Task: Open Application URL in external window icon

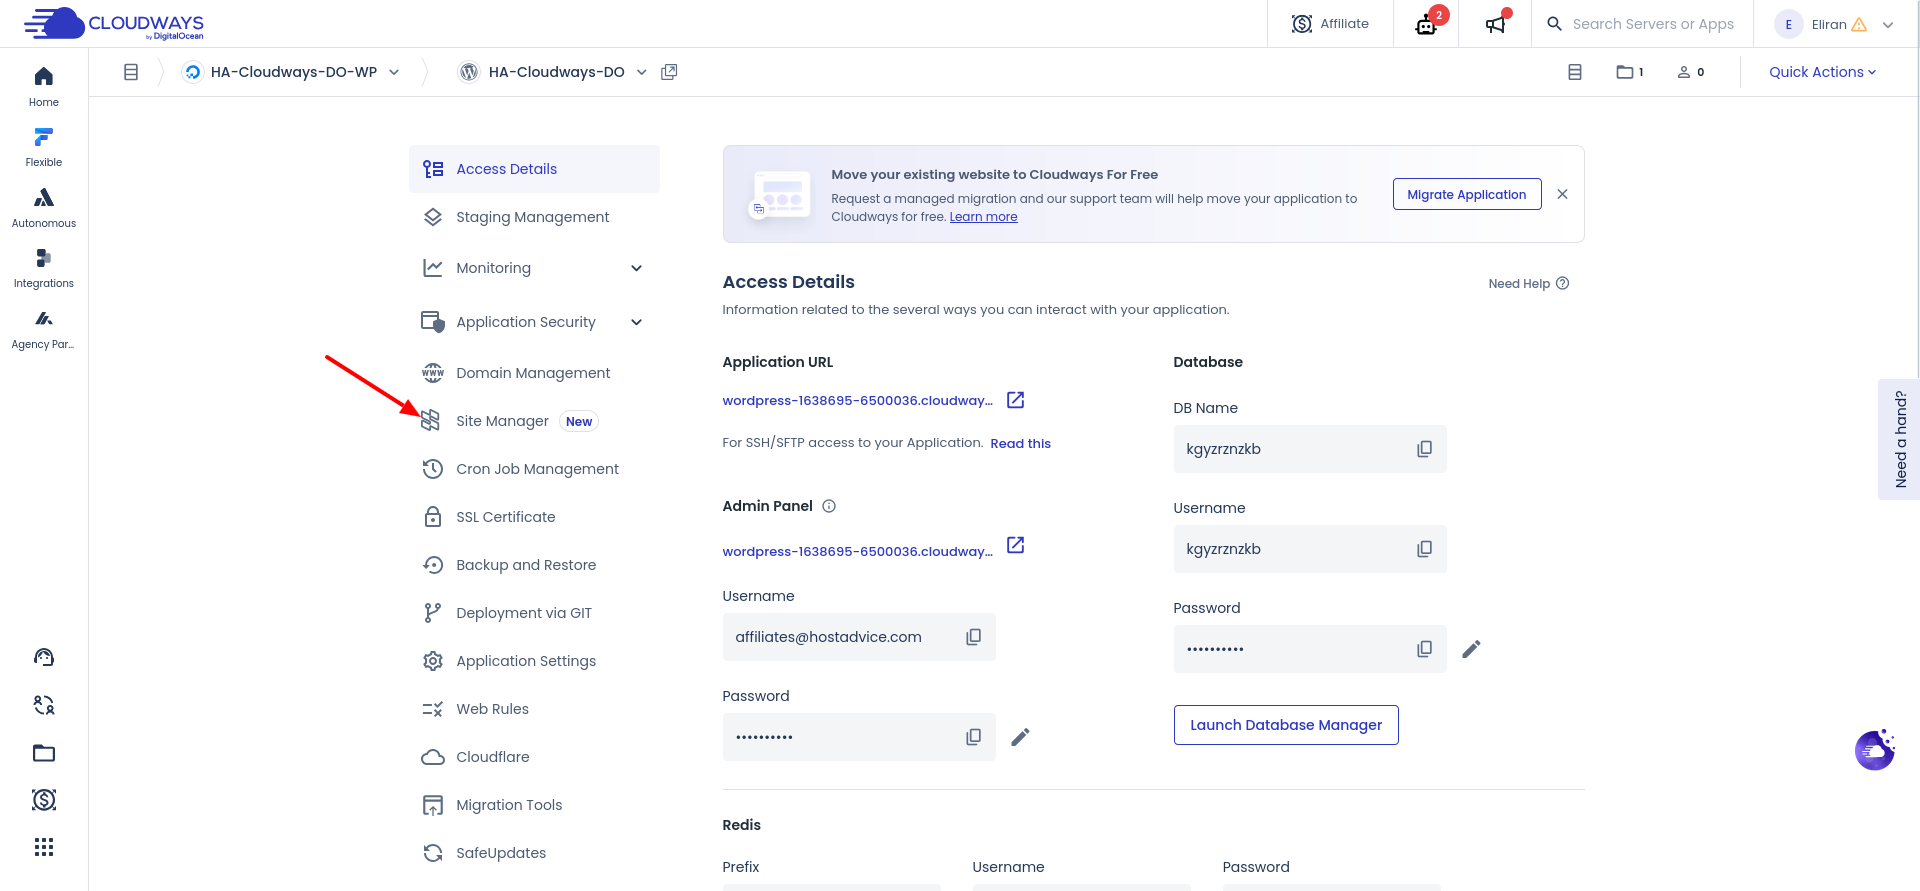Action: (1015, 400)
